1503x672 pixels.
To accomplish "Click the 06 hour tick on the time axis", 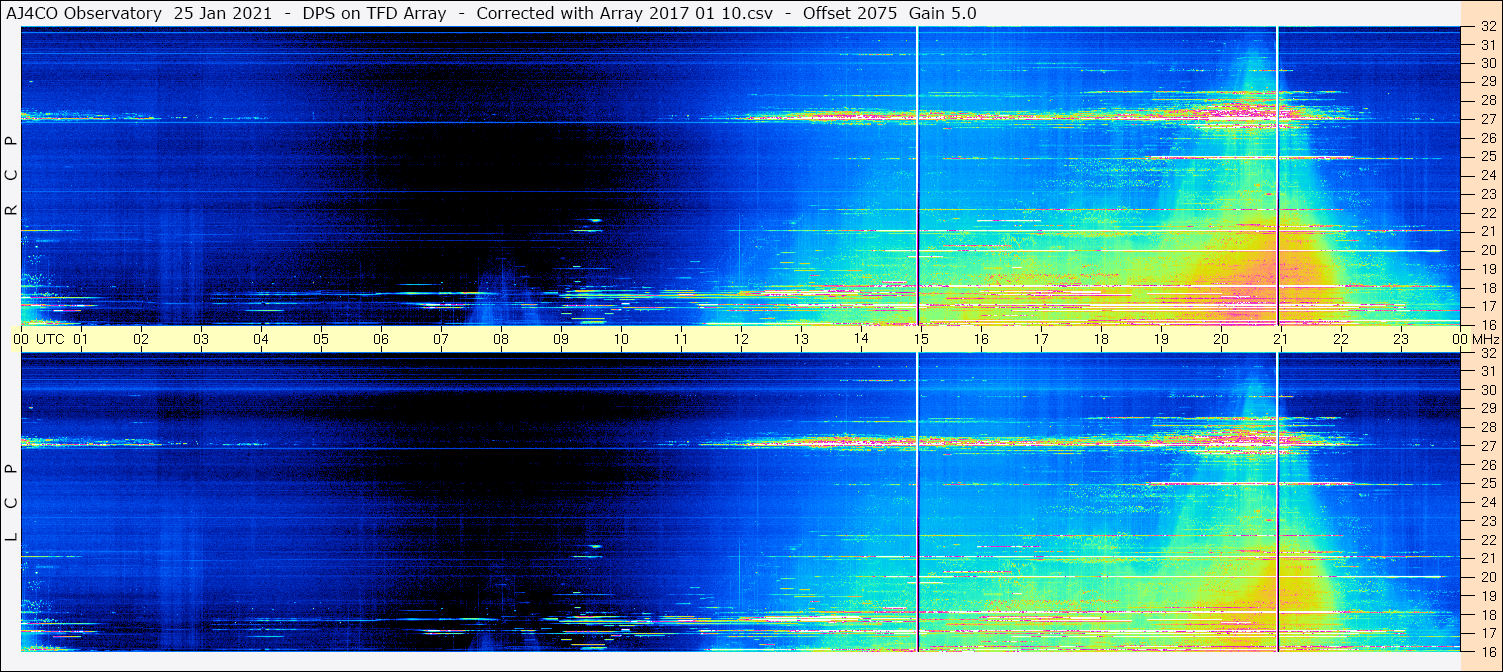I will click(x=381, y=339).
